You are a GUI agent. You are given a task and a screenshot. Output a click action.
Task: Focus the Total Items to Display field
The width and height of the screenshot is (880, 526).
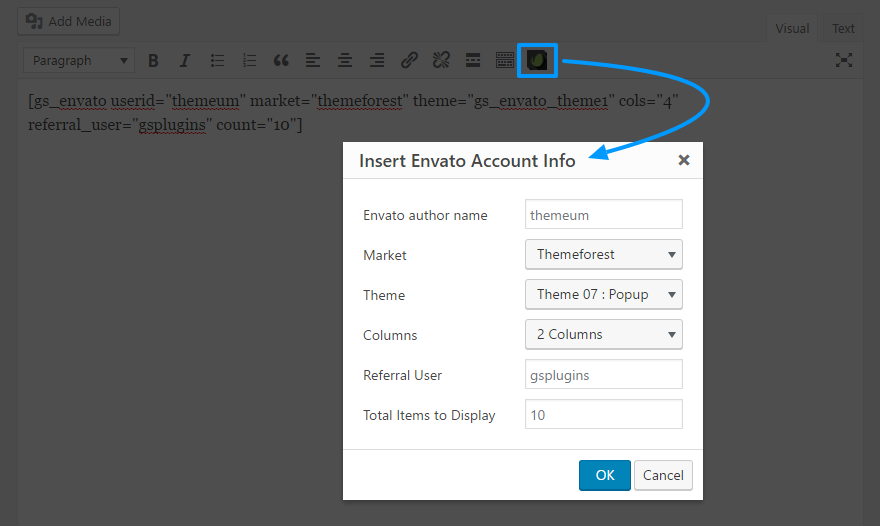(x=604, y=414)
